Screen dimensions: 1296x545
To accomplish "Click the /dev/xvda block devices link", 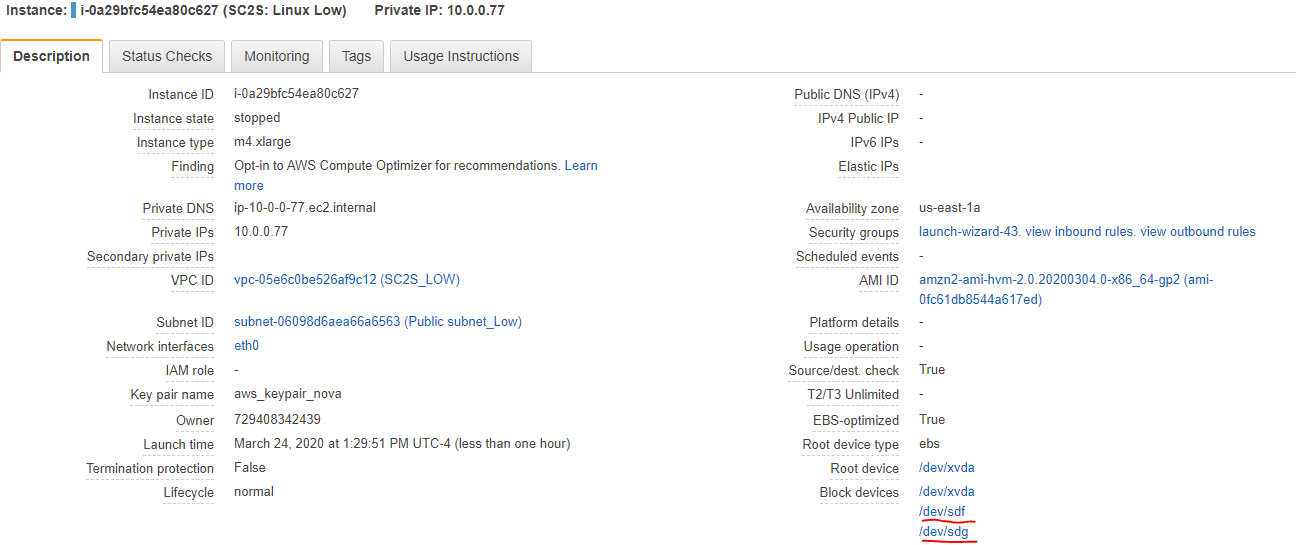I will [x=946, y=492].
